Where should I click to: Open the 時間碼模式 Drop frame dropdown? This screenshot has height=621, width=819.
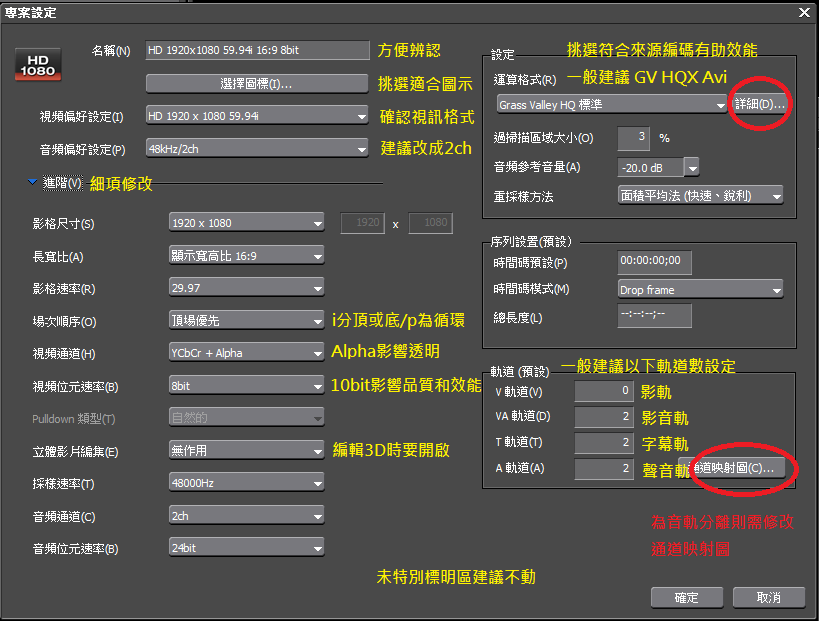(x=700, y=290)
